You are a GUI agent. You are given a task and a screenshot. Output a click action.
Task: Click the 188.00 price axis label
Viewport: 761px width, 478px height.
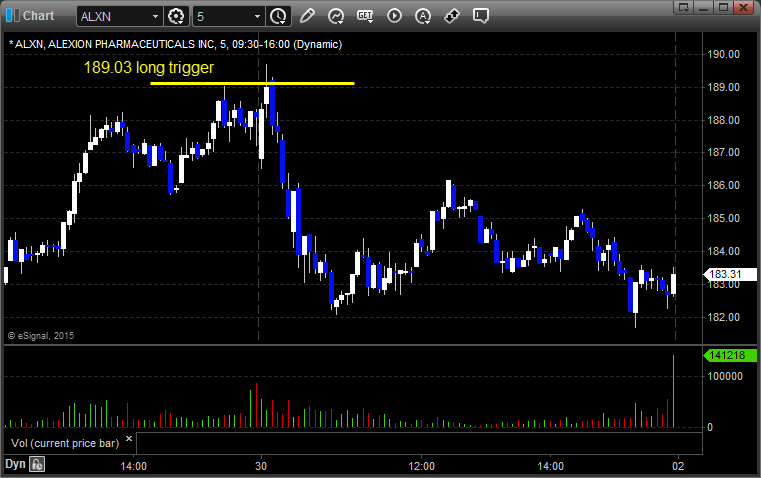coord(724,120)
